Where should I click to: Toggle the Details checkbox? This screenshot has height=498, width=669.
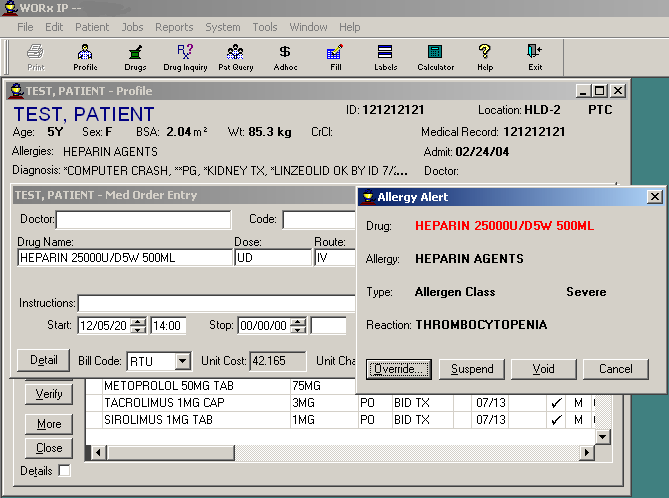[65, 471]
